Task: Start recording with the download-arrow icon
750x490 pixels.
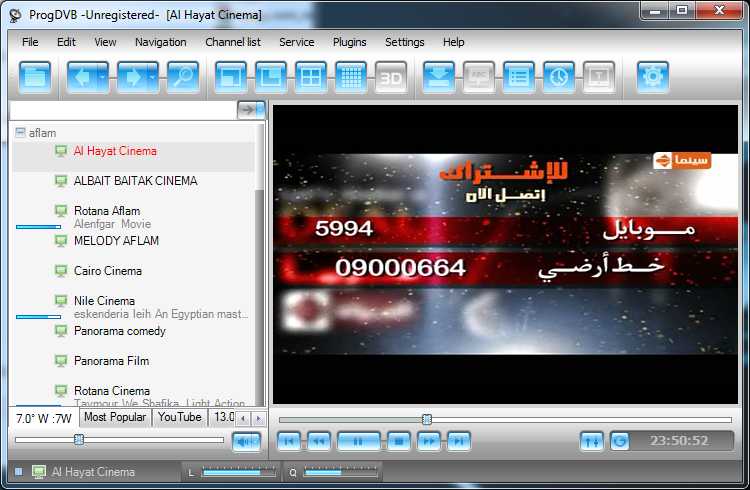Action: coord(439,77)
